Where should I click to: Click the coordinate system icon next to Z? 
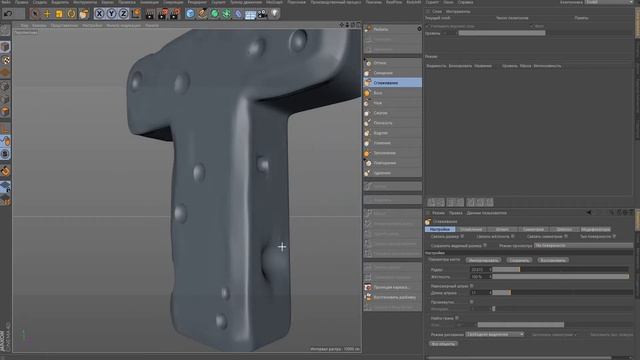[x=136, y=14]
